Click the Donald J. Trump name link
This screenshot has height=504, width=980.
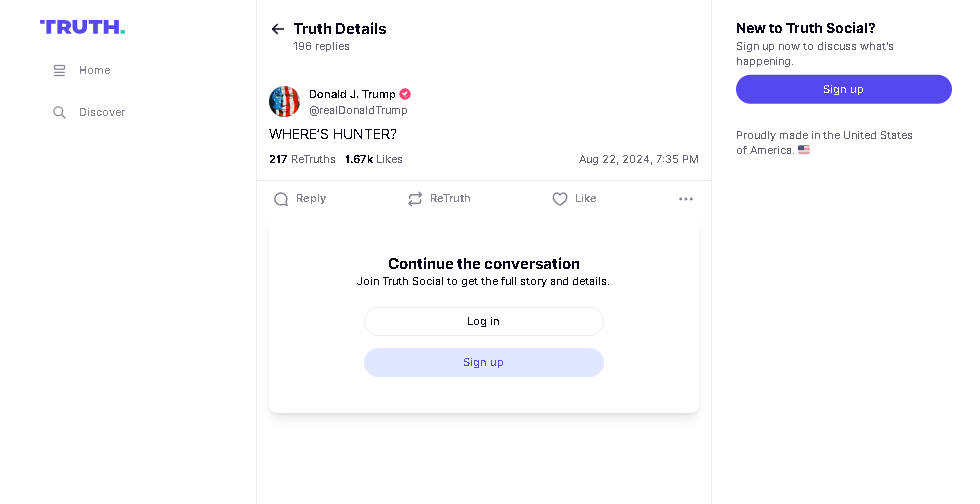point(352,94)
